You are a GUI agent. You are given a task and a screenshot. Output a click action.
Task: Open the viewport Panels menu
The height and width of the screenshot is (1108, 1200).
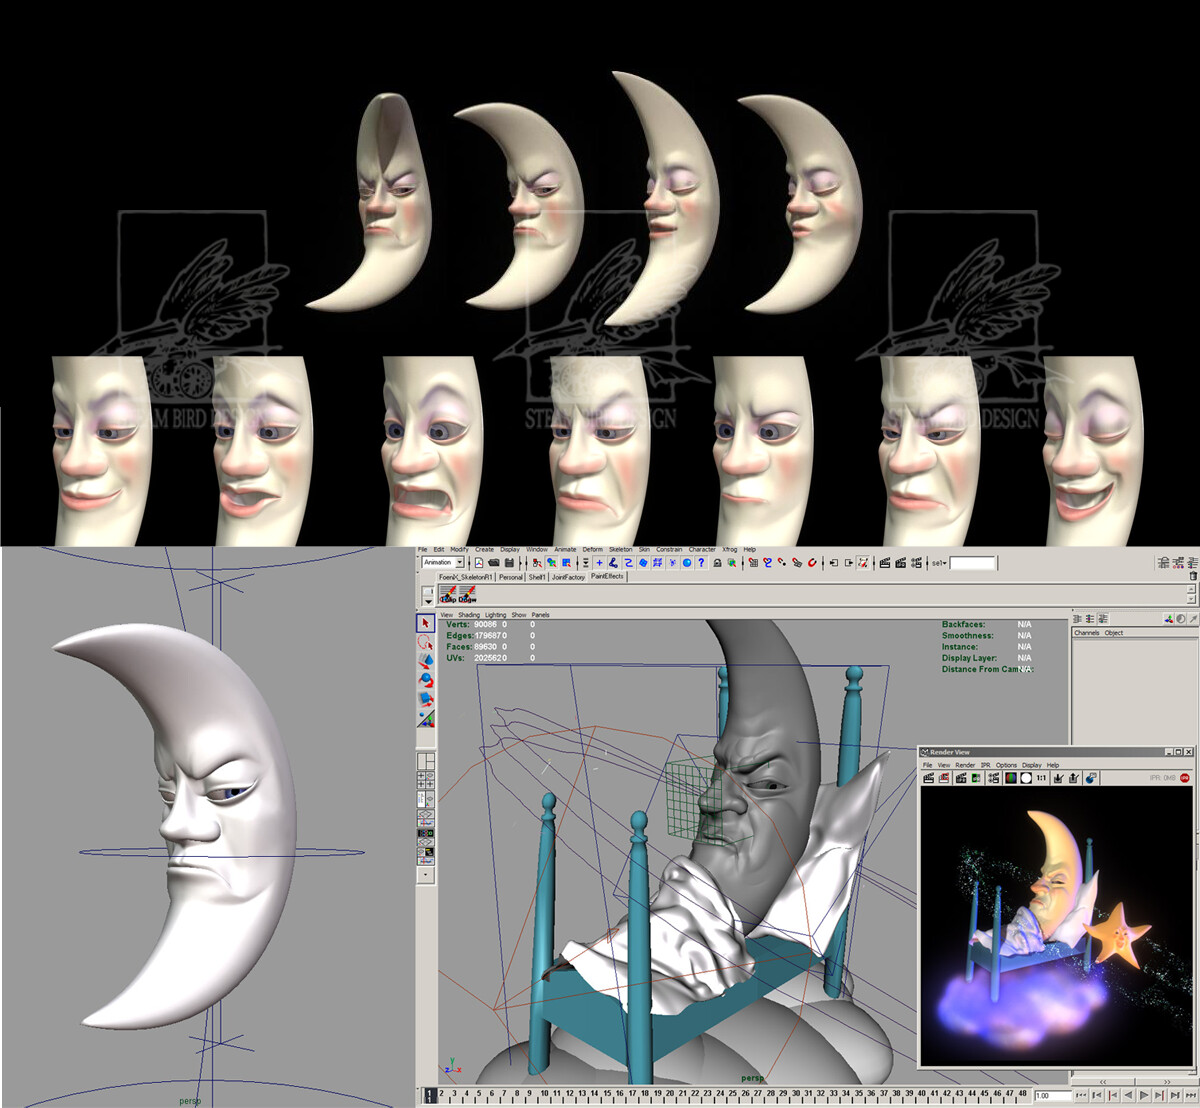click(x=540, y=615)
